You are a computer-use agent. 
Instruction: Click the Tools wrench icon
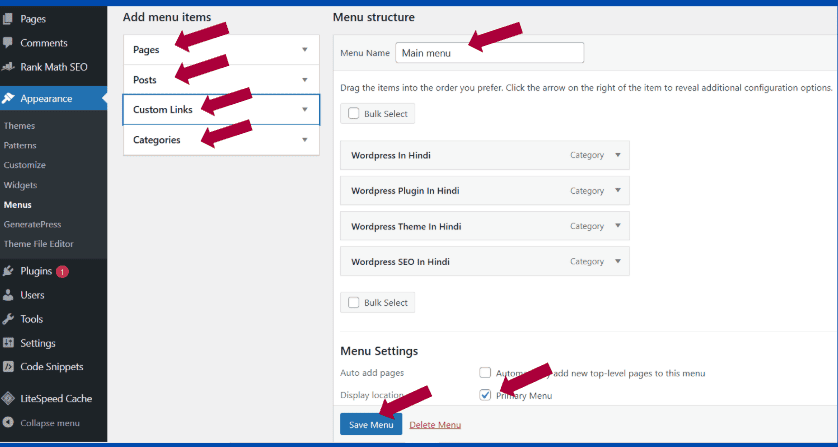(8, 319)
